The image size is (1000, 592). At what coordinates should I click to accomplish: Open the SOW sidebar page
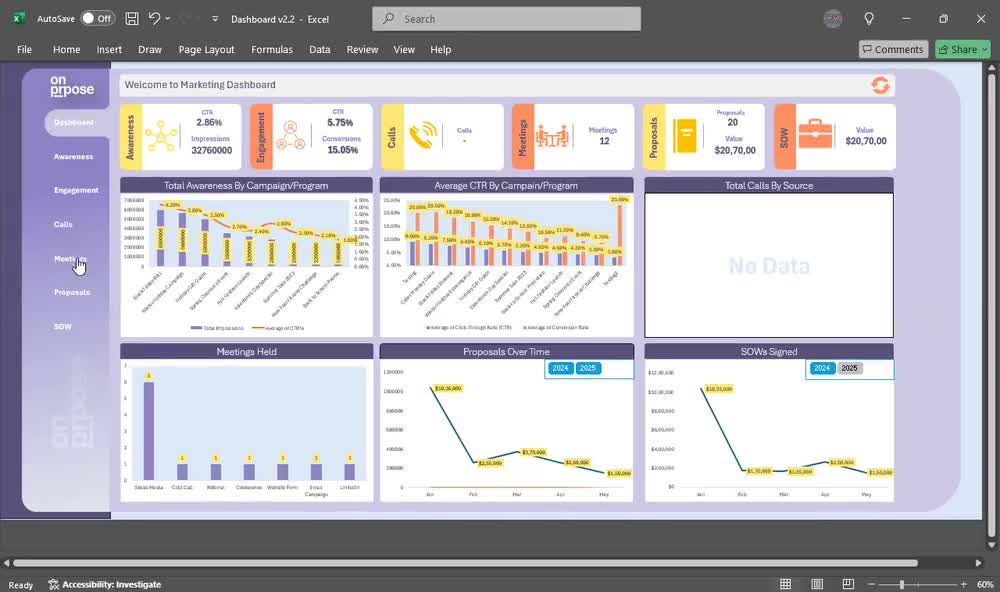click(62, 327)
